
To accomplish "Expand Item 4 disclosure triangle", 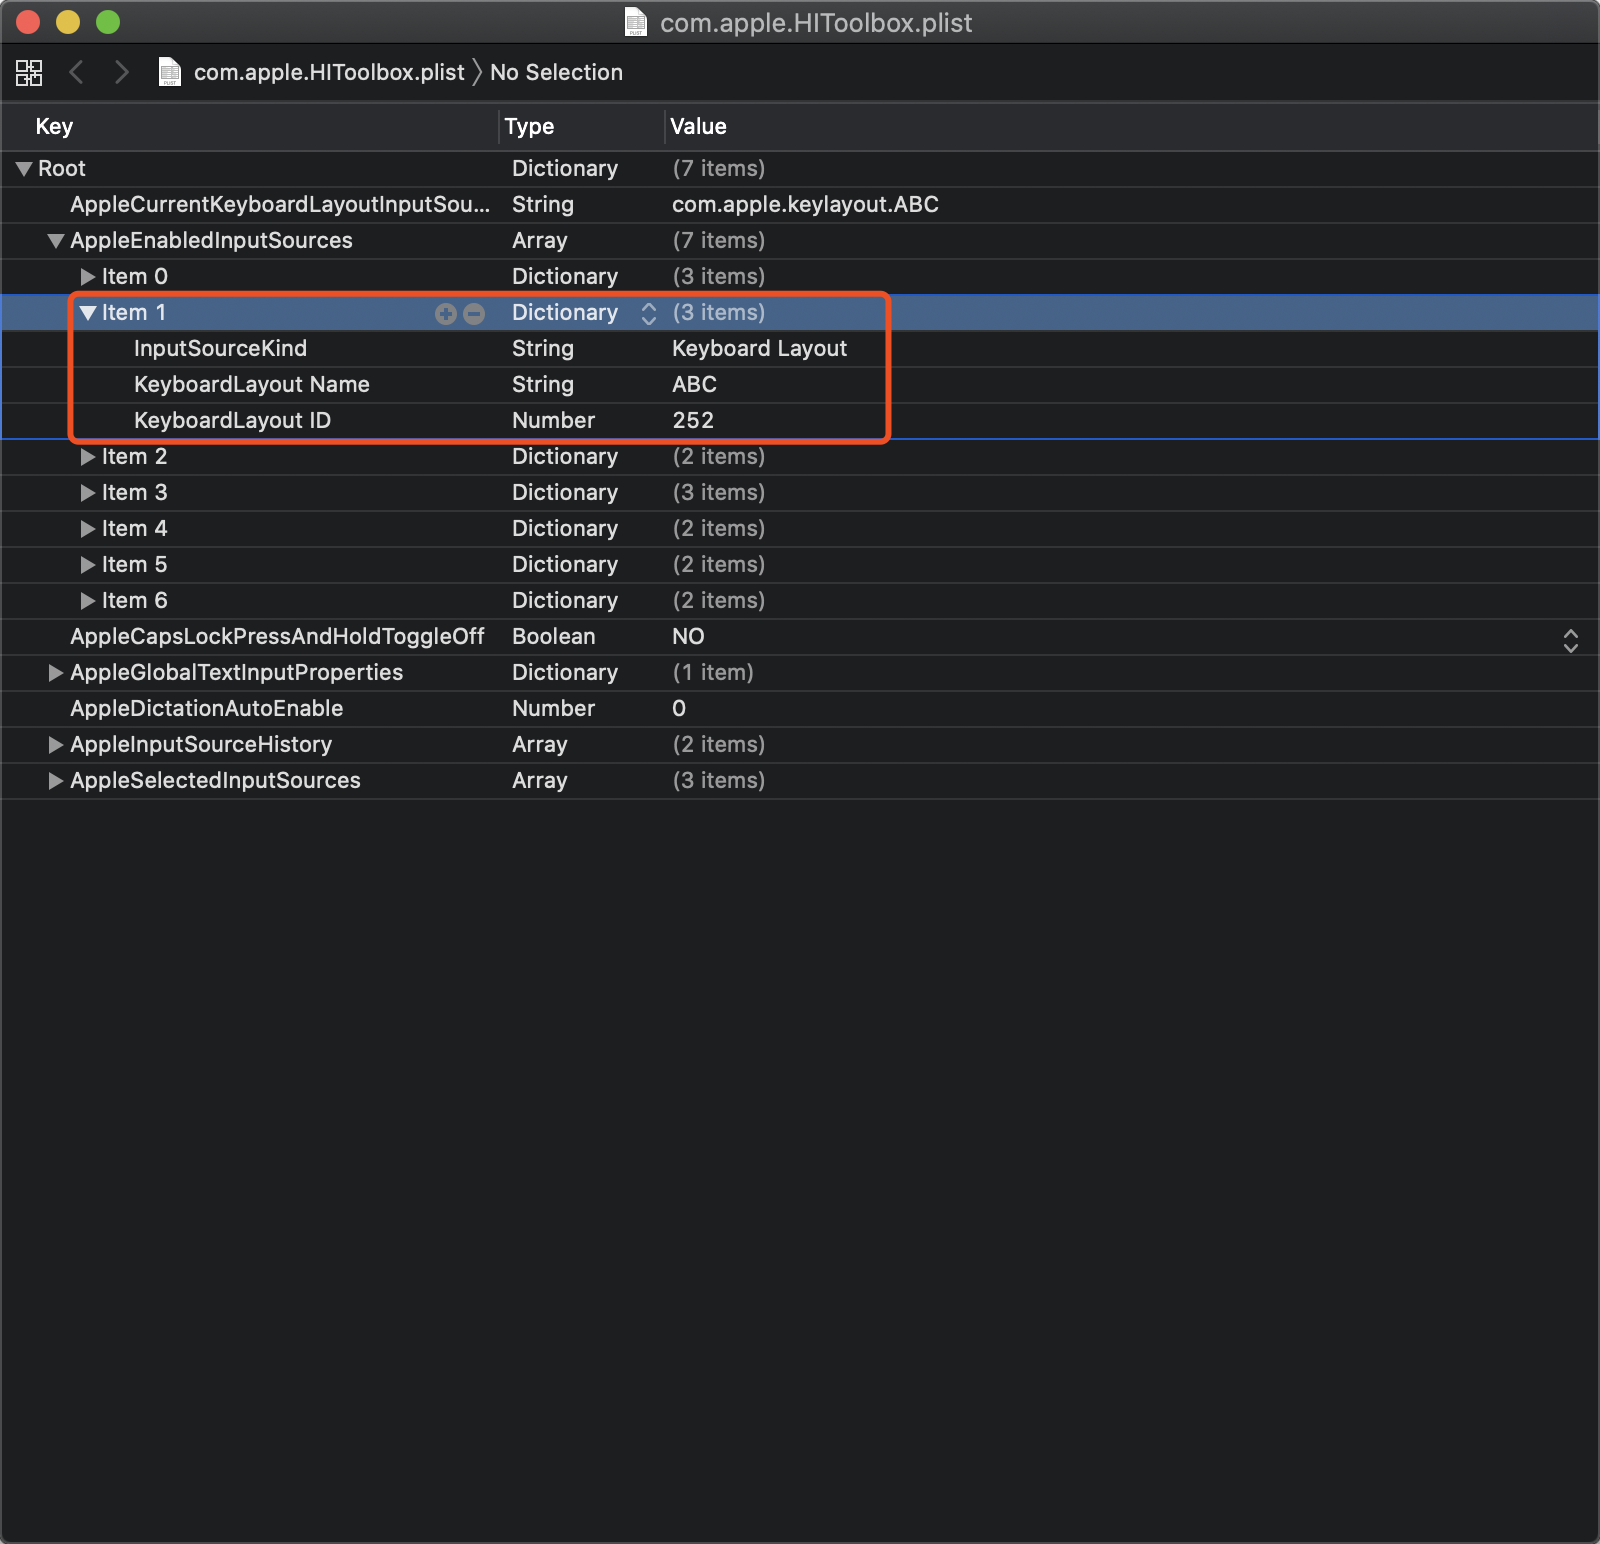I will tap(88, 529).
